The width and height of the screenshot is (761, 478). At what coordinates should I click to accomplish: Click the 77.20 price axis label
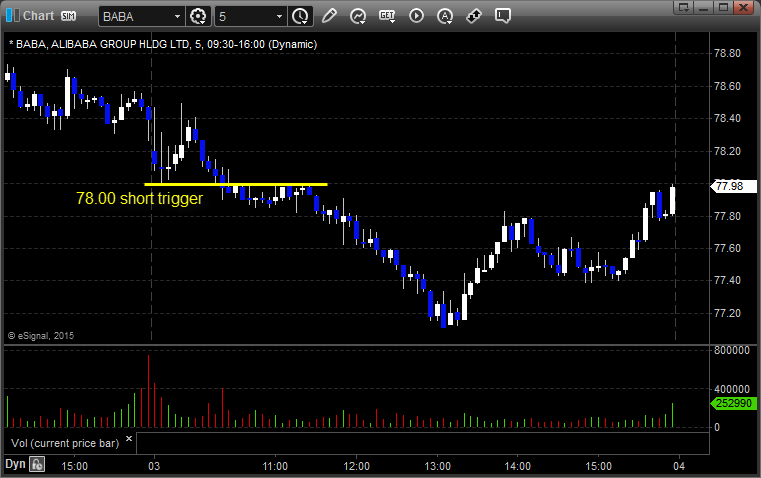tap(728, 313)
